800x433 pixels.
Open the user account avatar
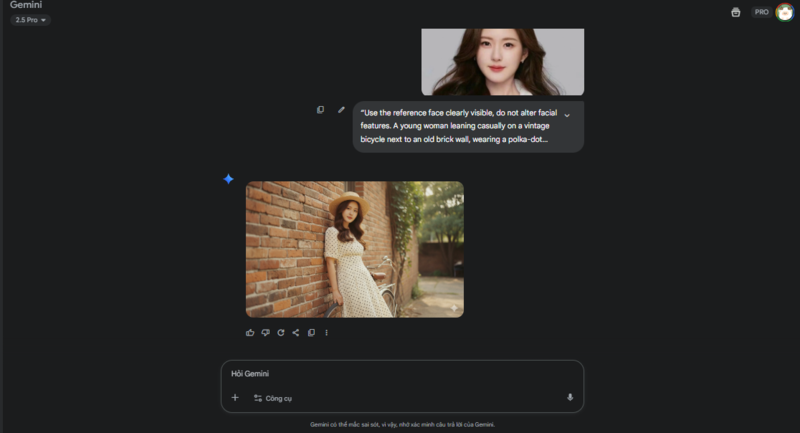click(785, 12)
